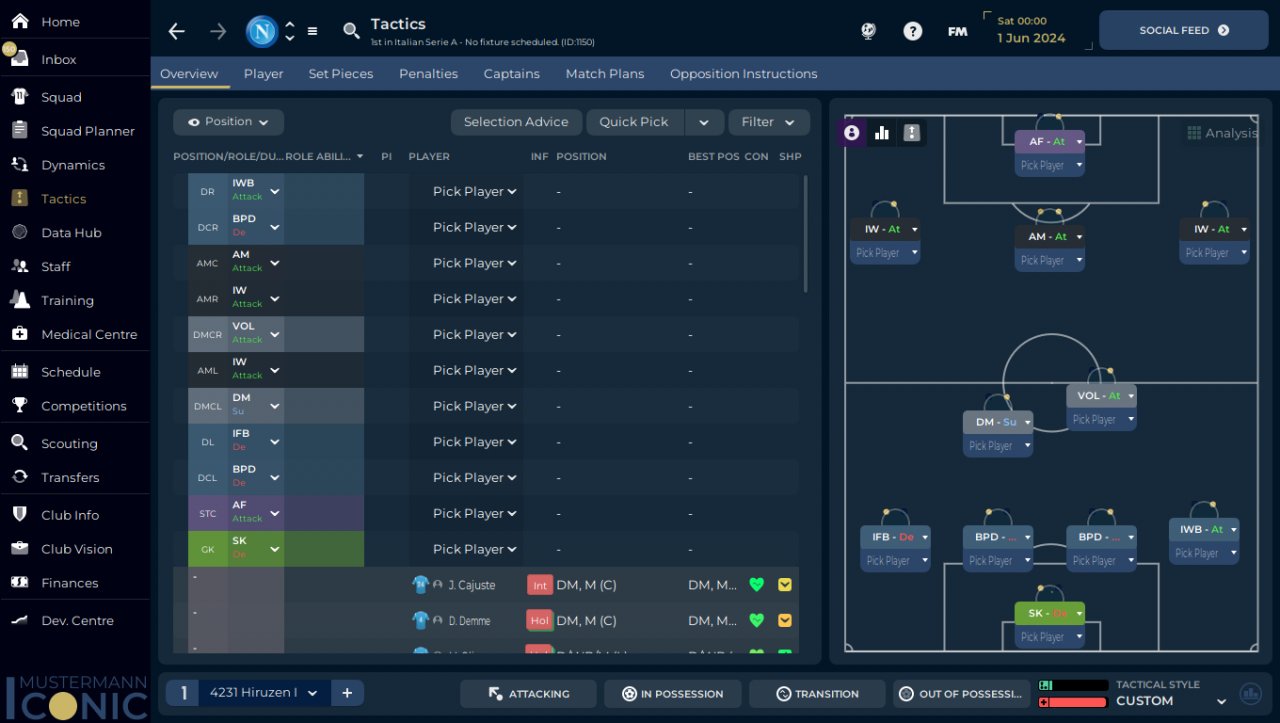This screenshot has width=1280, height=723.
Task: Open the Out of Possession instructions
Action: [x=961, y=694]
